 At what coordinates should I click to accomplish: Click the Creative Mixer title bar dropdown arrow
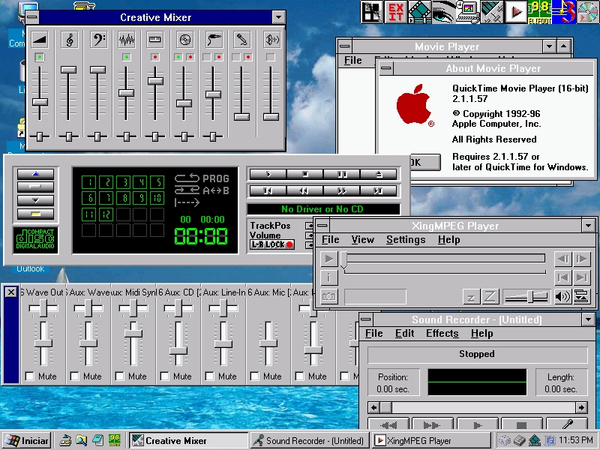pos(278,17)
